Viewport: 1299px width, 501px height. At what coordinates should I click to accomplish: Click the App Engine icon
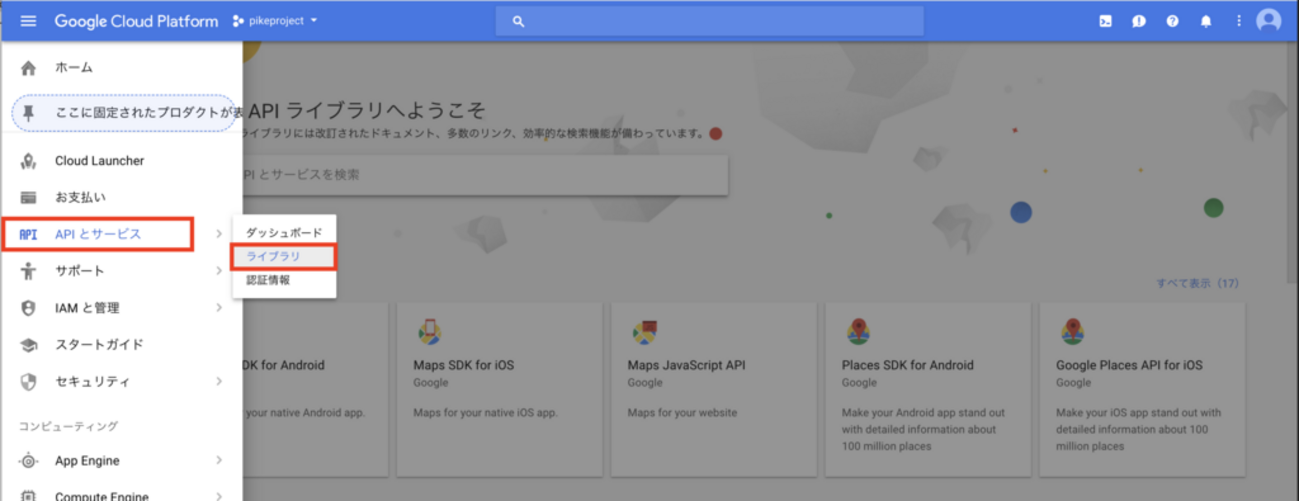coord(28,461)
